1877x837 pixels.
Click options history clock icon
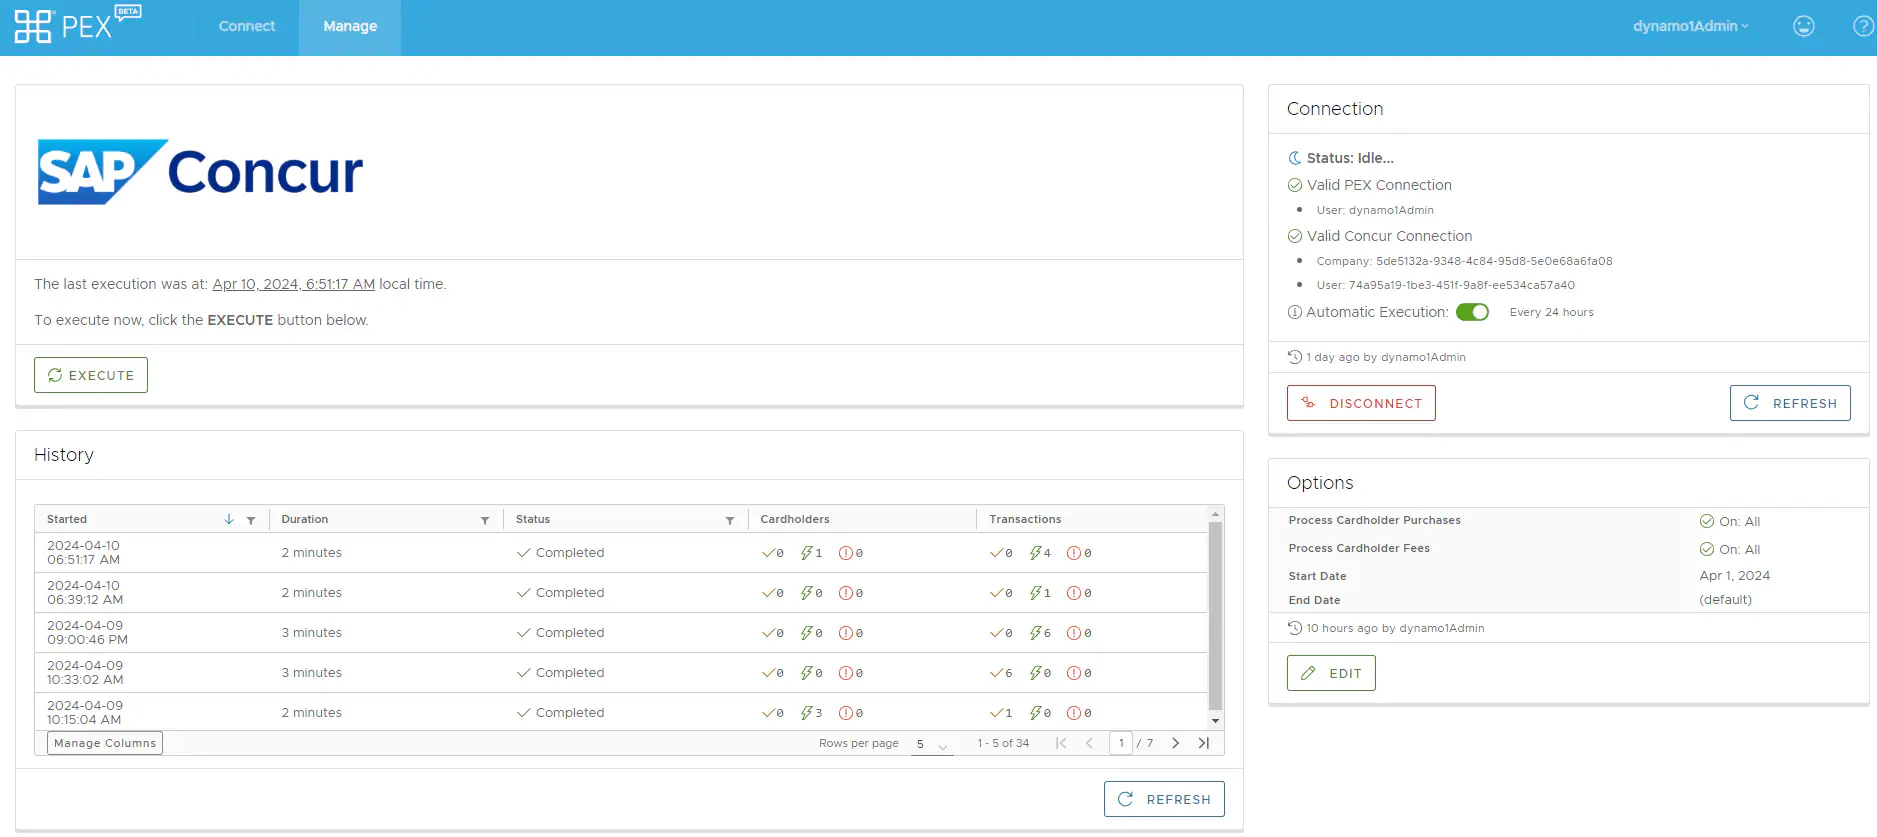[x=1294, y=628]
